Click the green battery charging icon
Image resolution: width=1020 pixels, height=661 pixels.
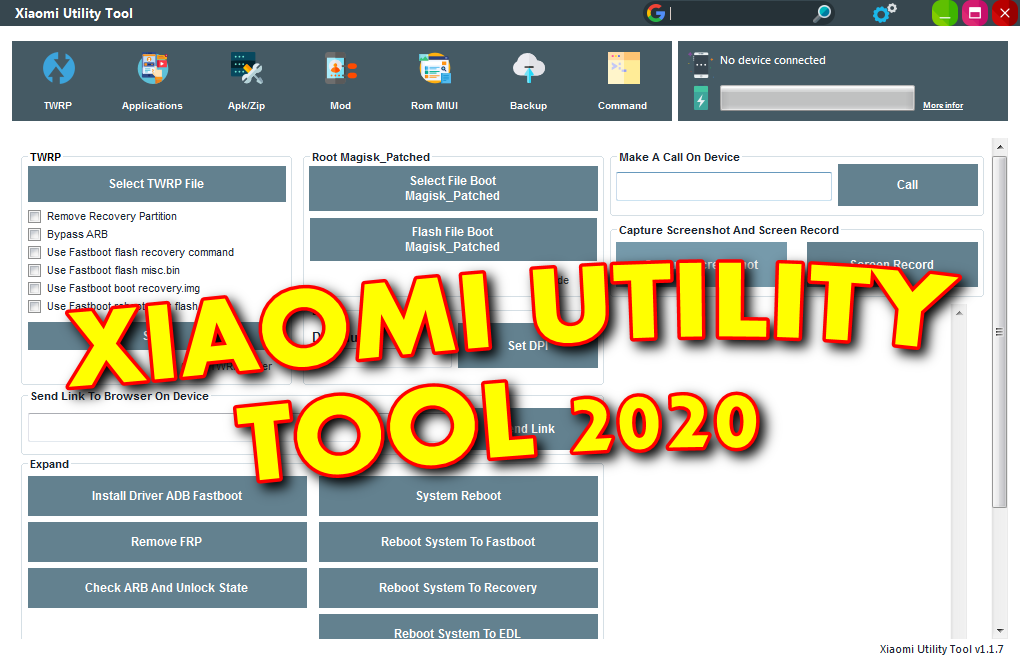(701, 98)
